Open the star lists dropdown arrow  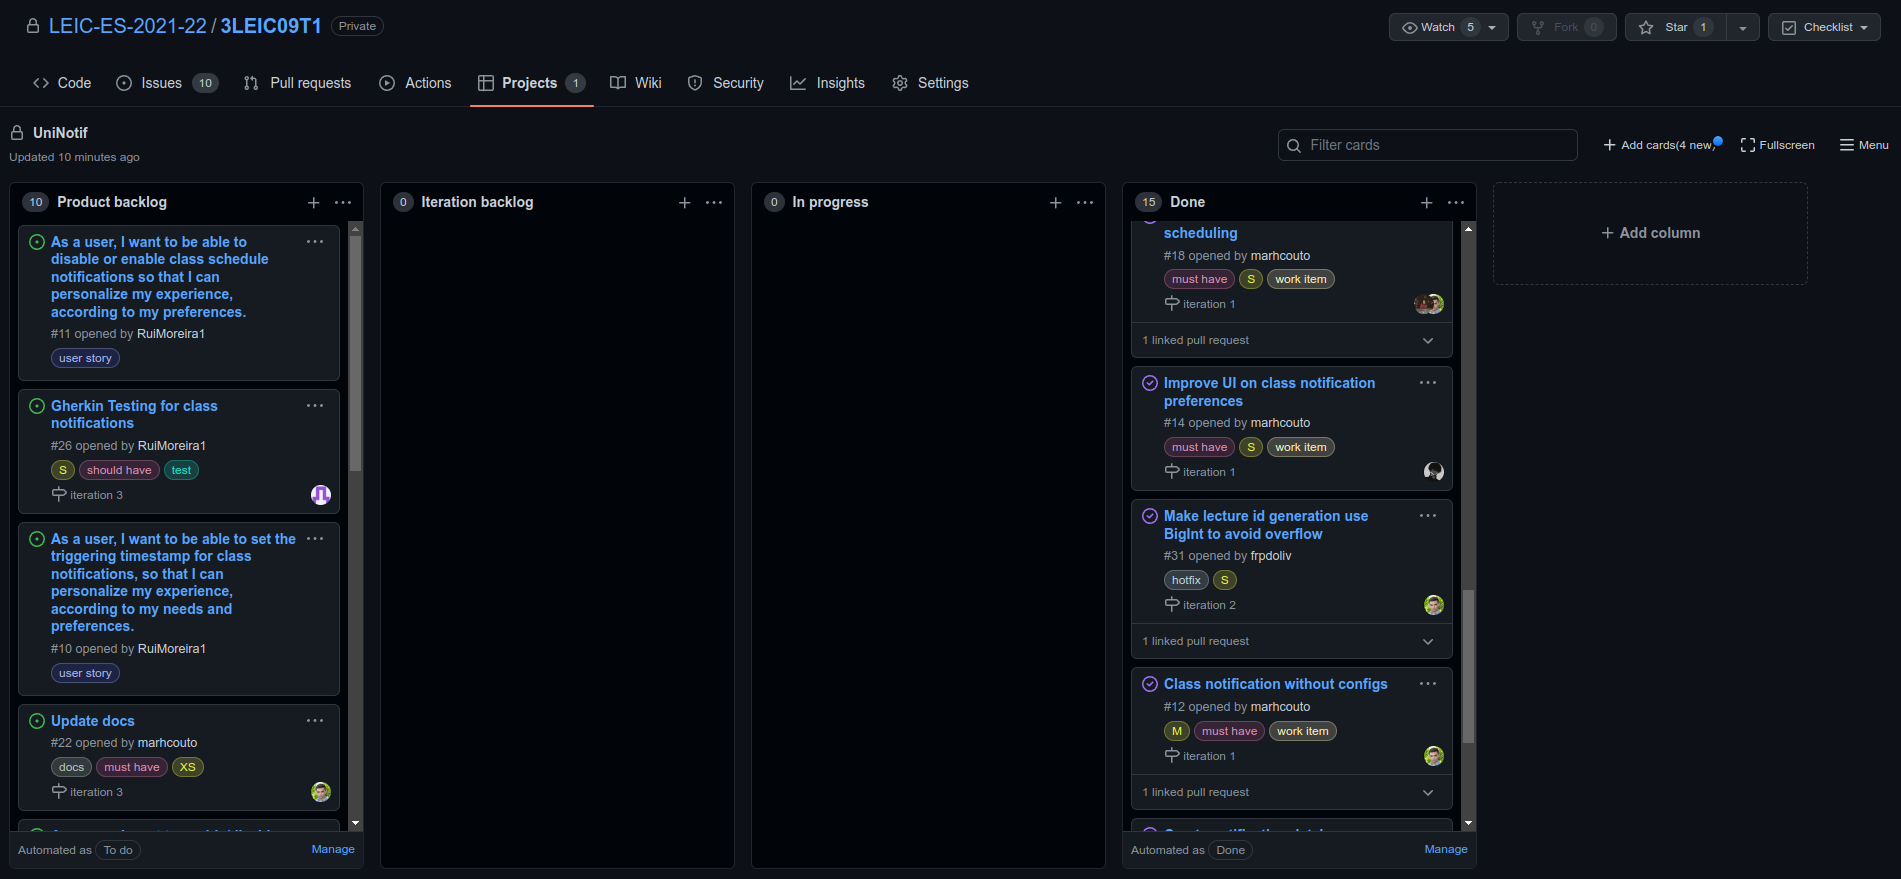(1743, 27)
